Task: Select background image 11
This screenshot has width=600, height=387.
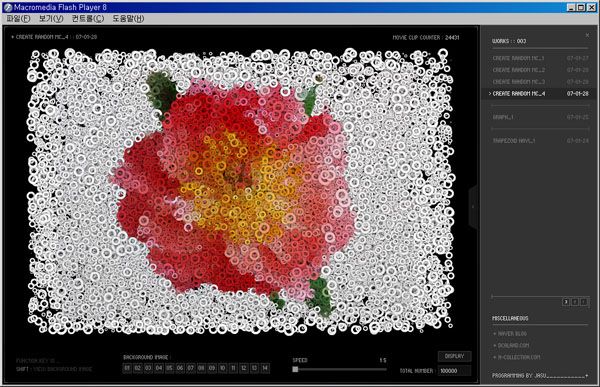Action: point(233,368)
